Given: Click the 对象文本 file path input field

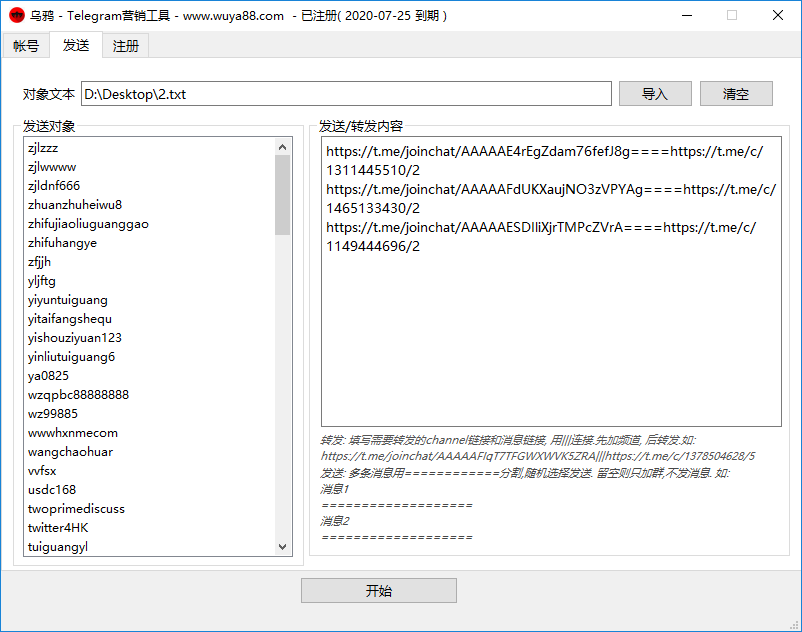Looking at the screenshot, I should 346,94.
